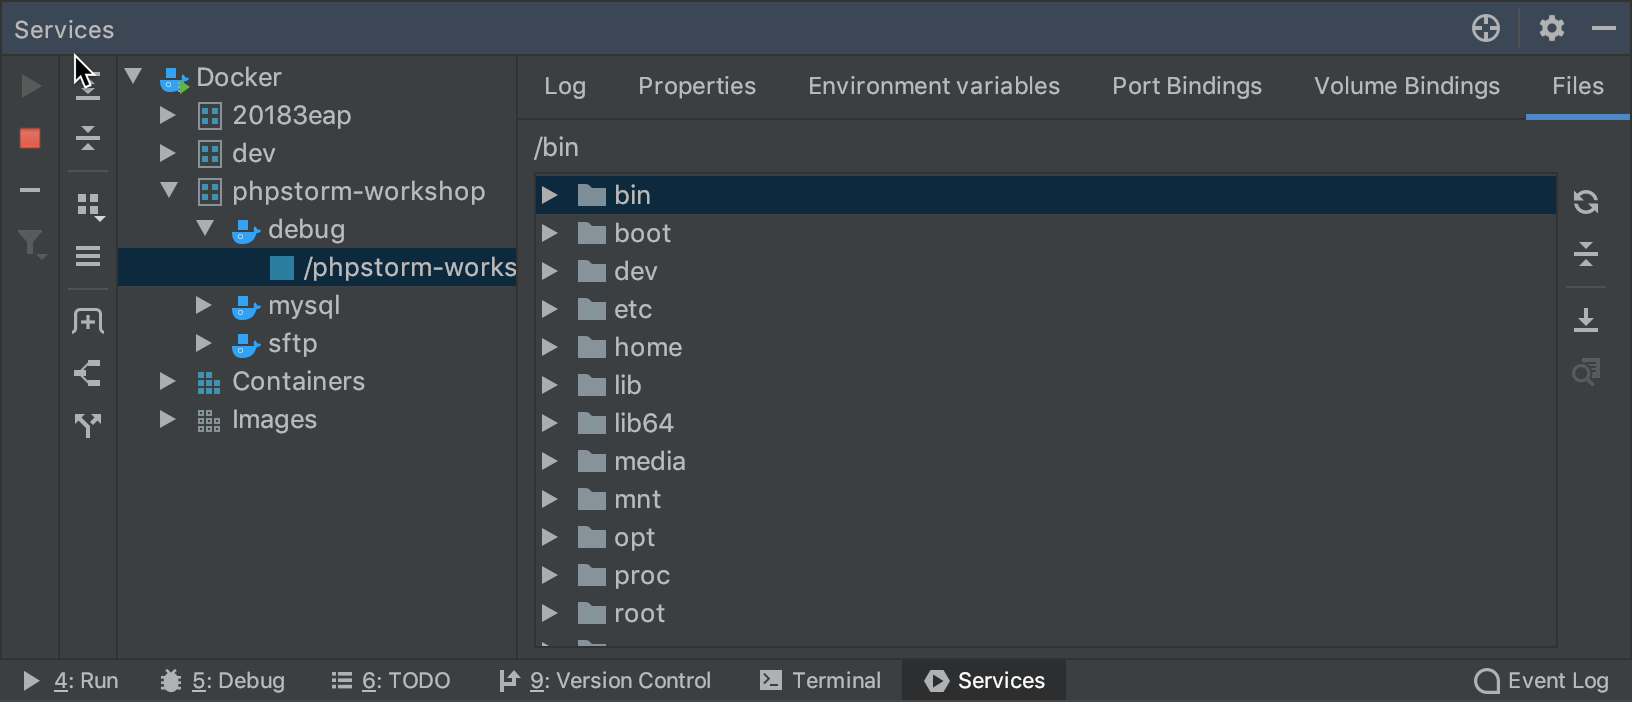
Task: Open the Event Log
Action: tap(1541, 681)
